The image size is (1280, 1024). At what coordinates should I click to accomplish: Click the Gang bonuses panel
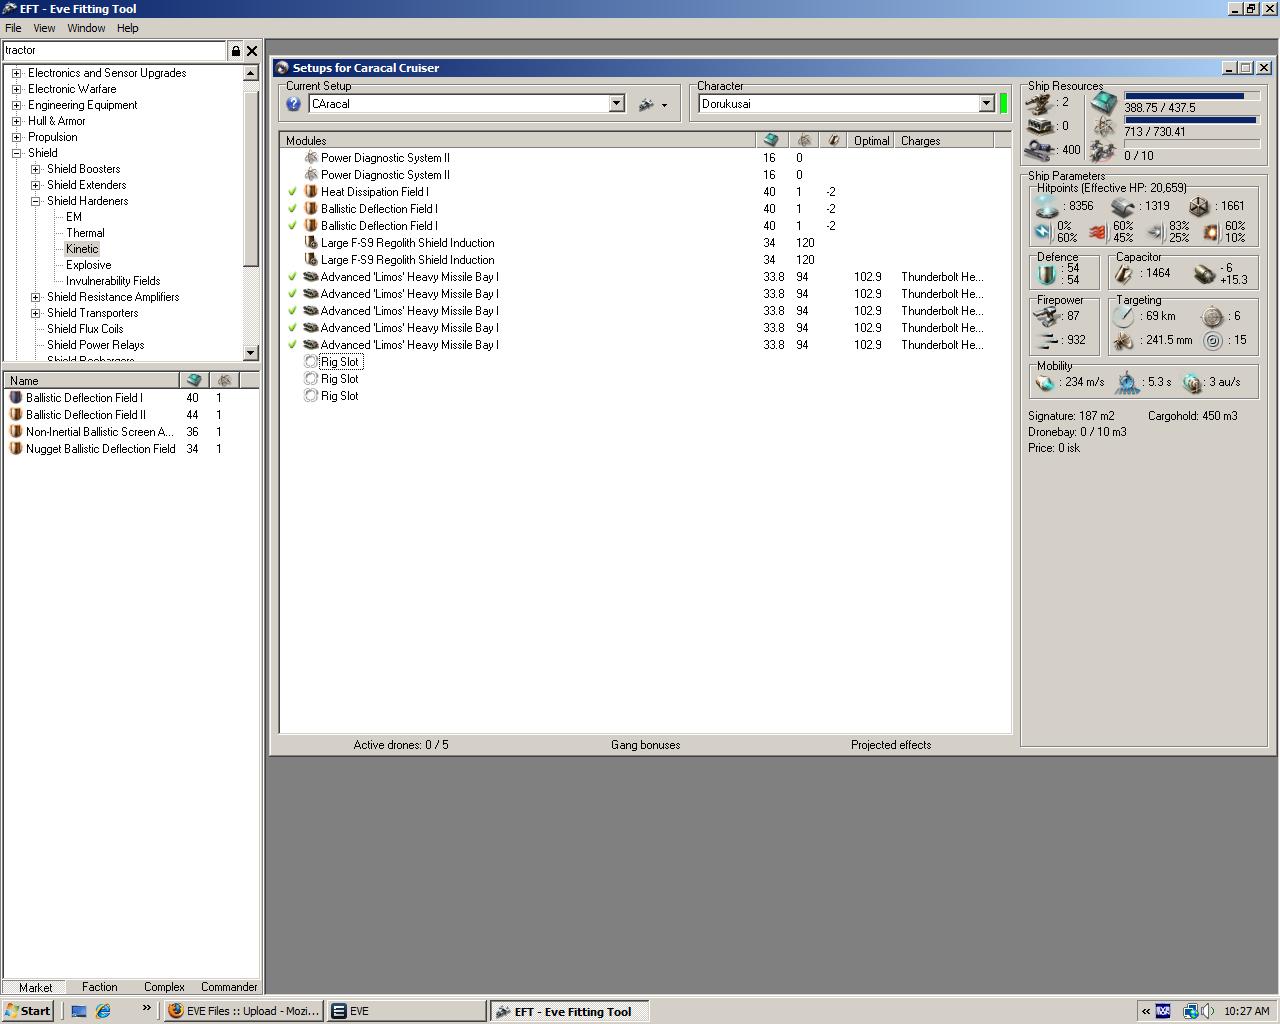point(646,745)
